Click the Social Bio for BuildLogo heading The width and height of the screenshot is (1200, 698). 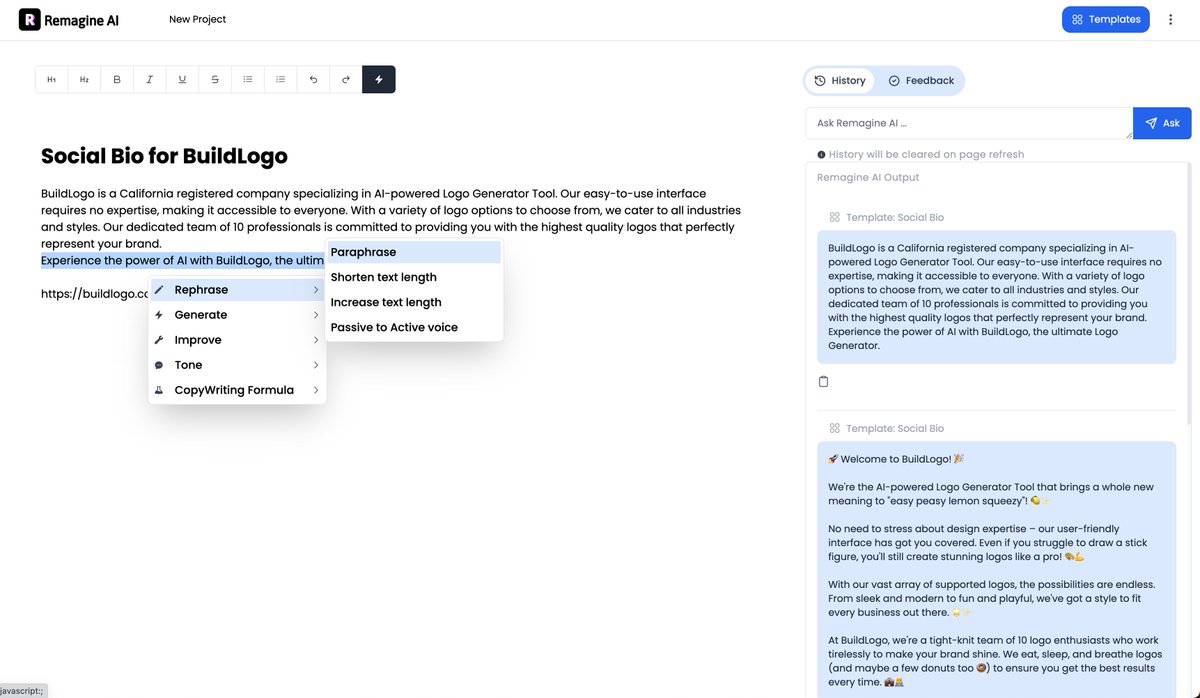[x=164, y=156]
